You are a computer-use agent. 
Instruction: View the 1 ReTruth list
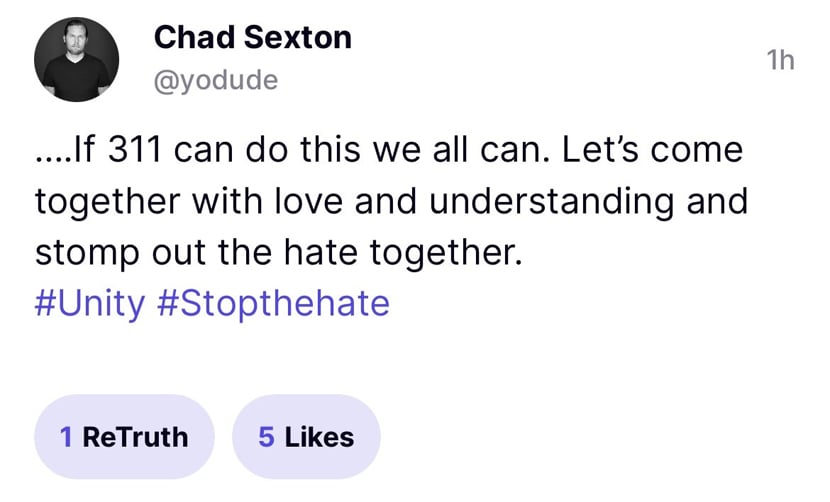(124, 437)
